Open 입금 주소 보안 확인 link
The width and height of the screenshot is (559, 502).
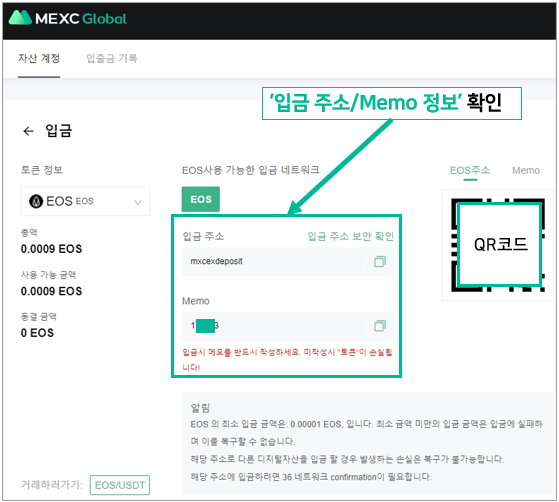(x=350, y=236)
